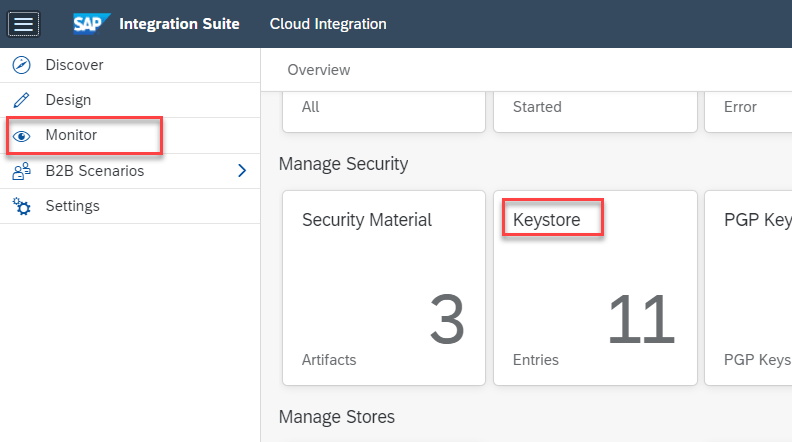Click the All messages tile

(383, 110)
